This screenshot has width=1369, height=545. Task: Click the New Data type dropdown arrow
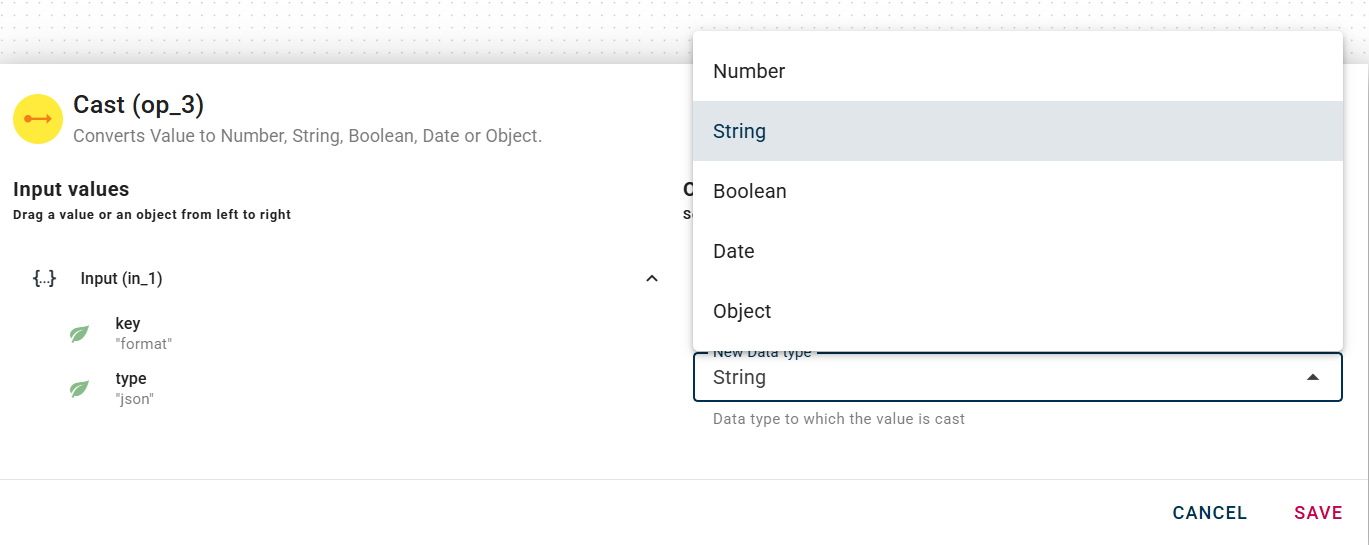tap(1313, 377)
